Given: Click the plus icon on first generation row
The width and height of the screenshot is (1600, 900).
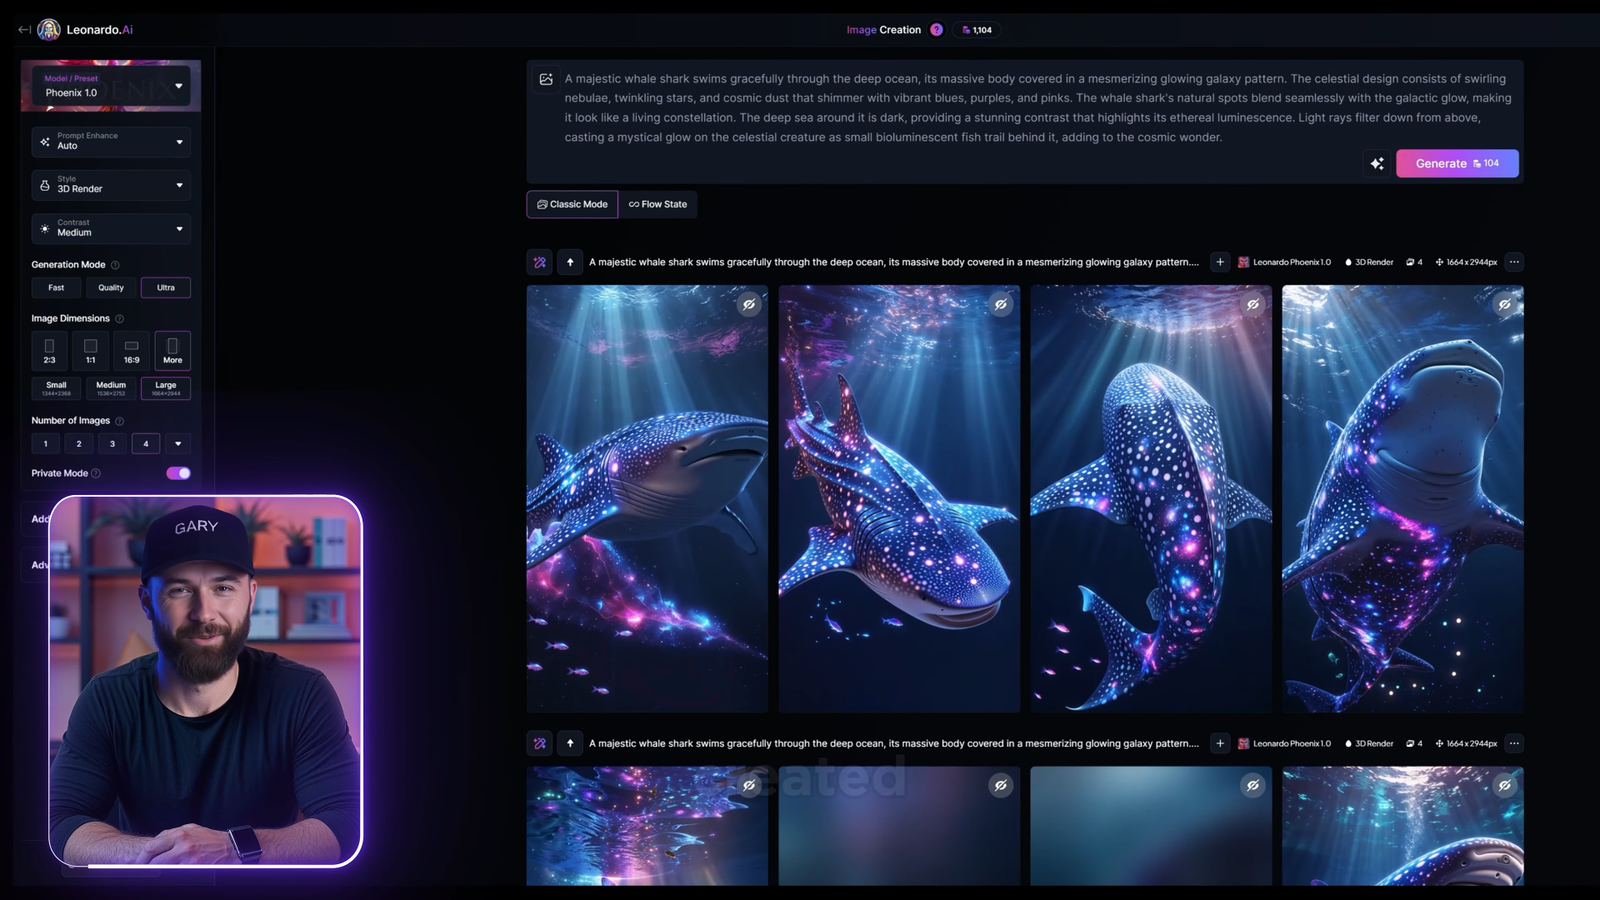Looking at the screenshot, I should point(1220,262).
